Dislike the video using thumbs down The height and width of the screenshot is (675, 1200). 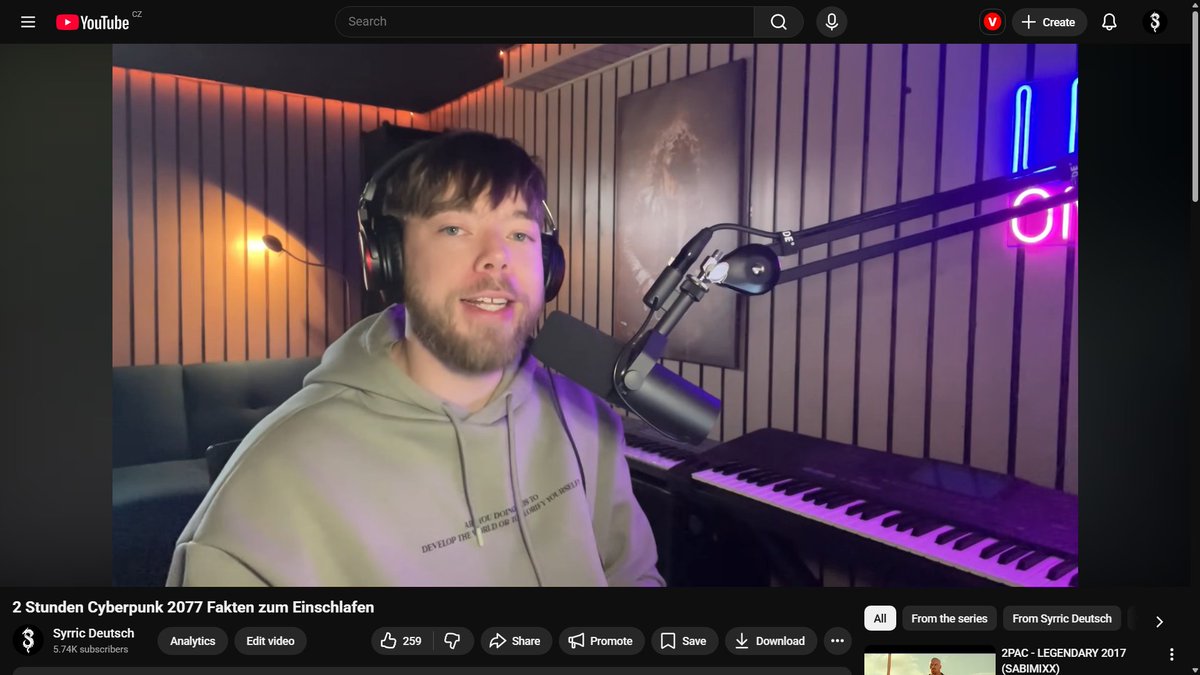pos(453,641)
